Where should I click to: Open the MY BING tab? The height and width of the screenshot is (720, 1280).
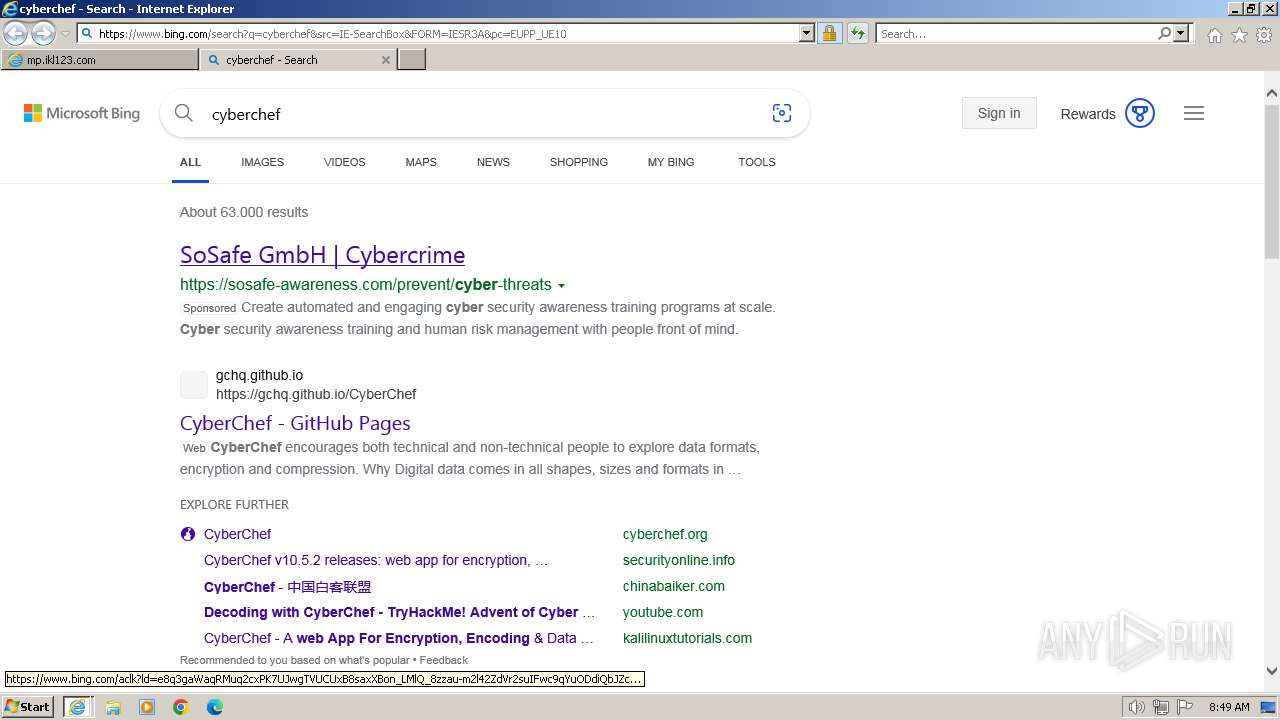pos(671,162)
